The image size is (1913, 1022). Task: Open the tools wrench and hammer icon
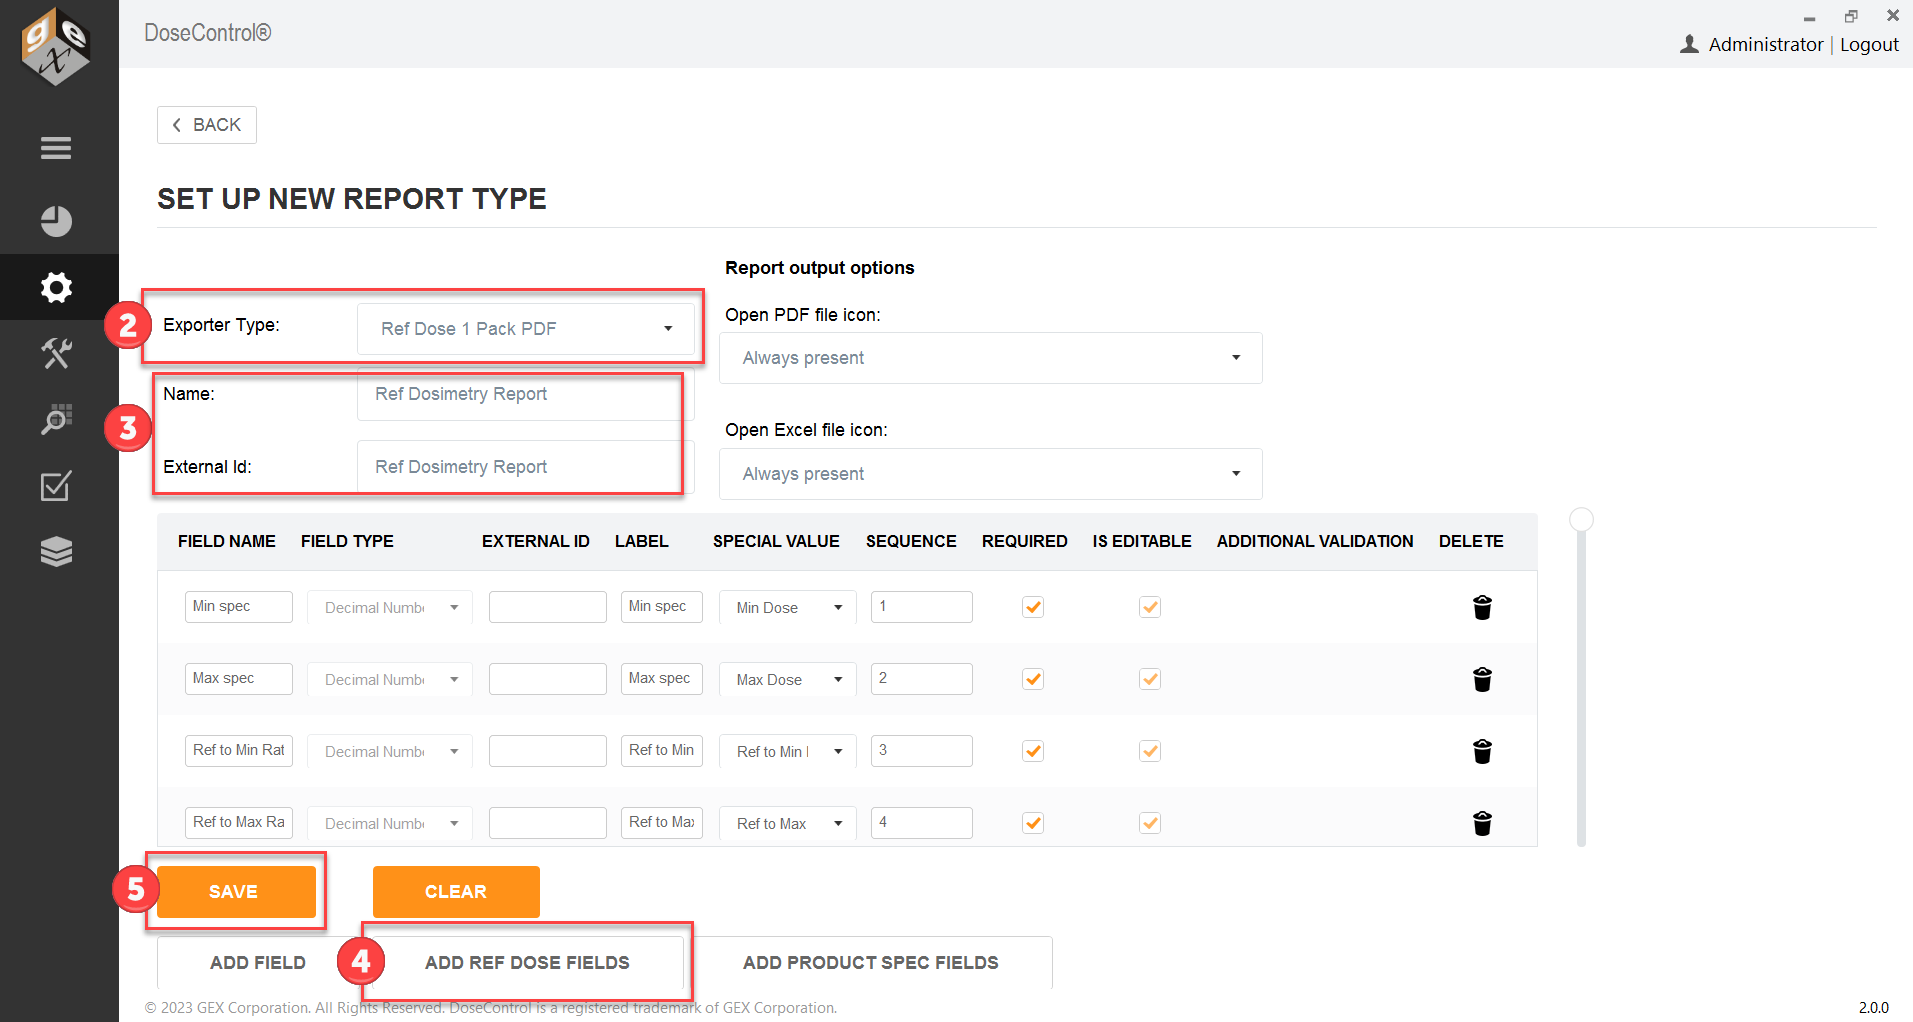coord(56,353)
